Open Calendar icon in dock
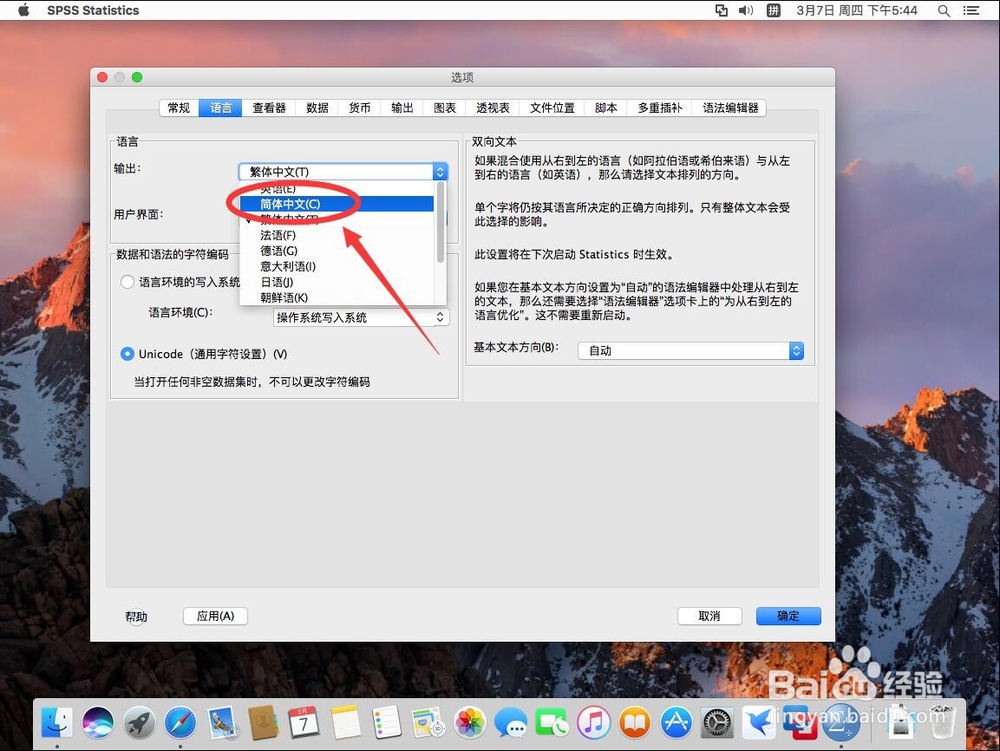This screenshot has height=751, width=1000. 304,722
